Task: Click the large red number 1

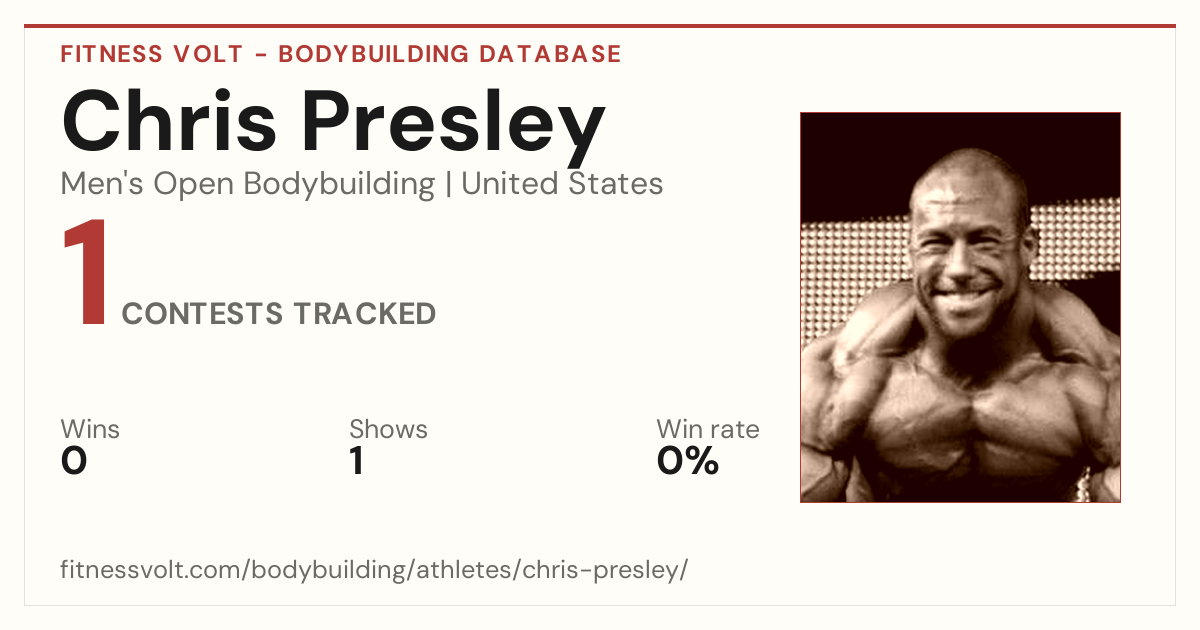Action: pyautogui.click(x=85, y=274)
